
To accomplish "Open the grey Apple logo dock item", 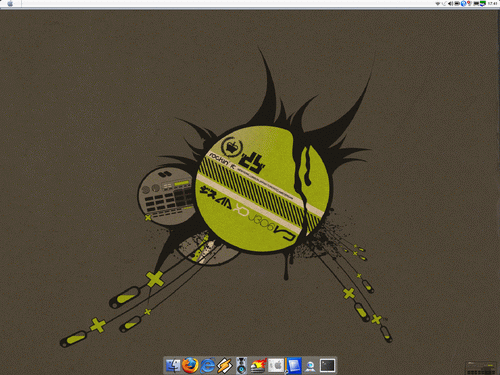I will [276, 366].
